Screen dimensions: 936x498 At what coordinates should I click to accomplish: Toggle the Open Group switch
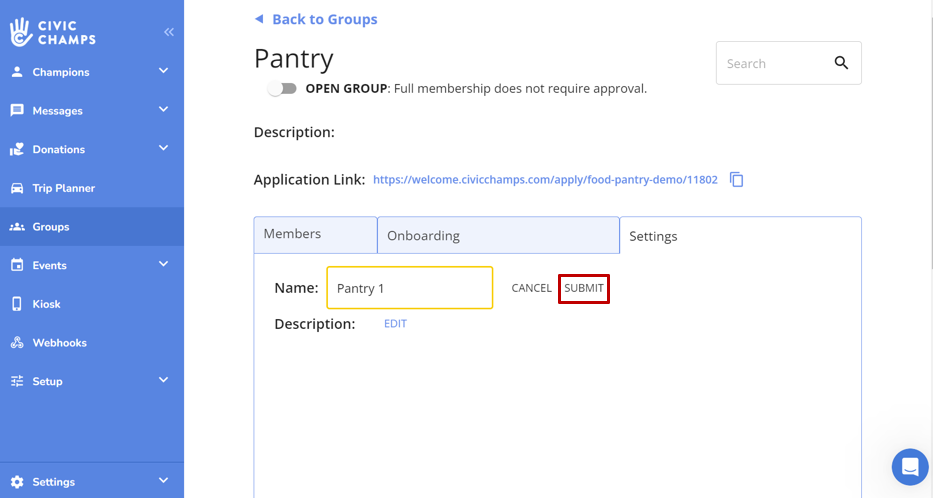coord(283,88)
